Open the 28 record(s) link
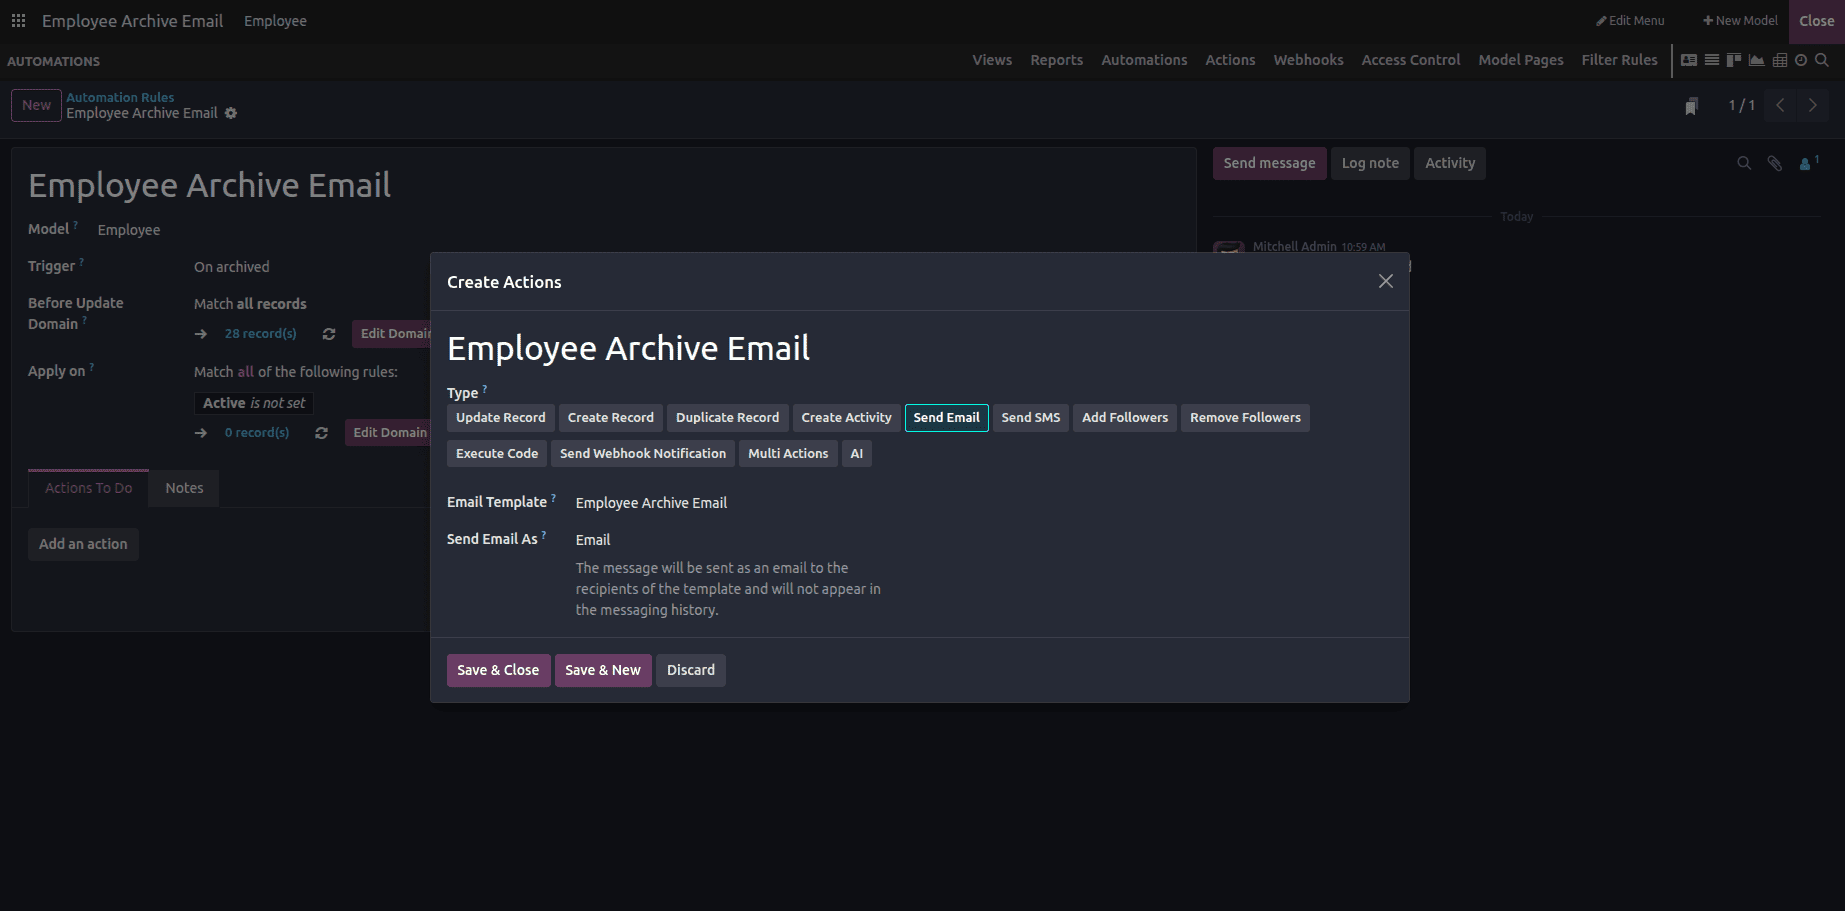Image resolution: width=1845 pixels, height=911 pixels. point(260,333)
